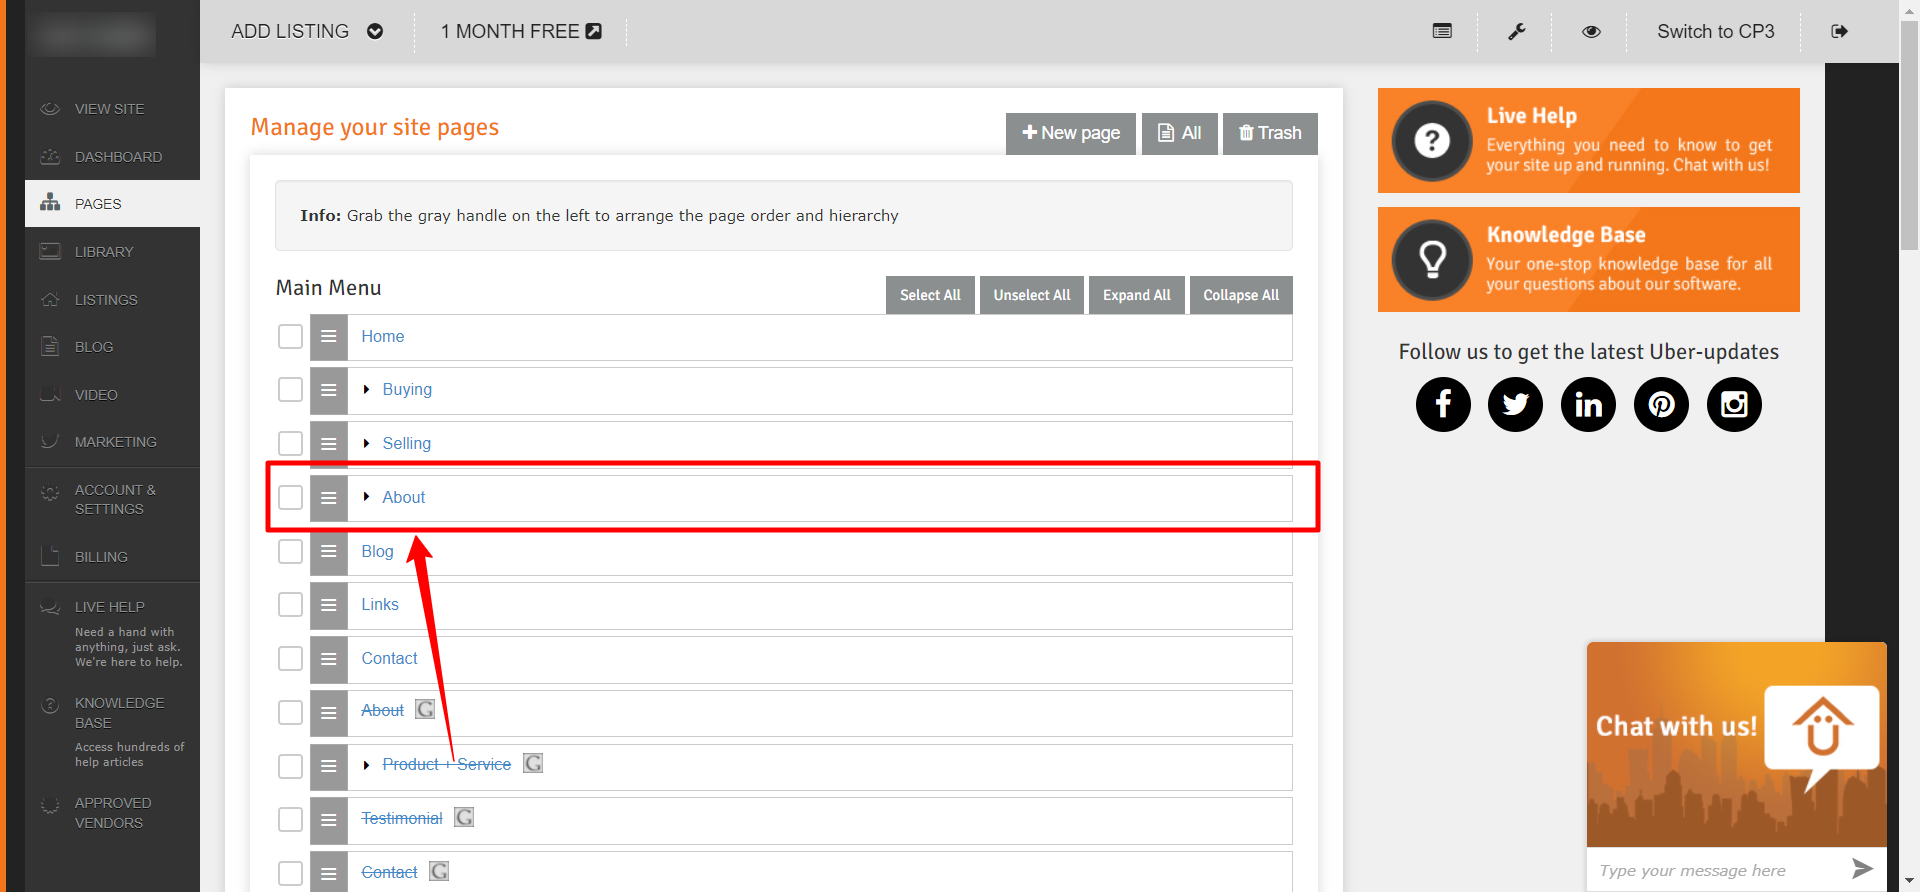Click the logout arrow icon at top right
The width and height of the screenshot is (1920, 892).
pos(1839,32)
